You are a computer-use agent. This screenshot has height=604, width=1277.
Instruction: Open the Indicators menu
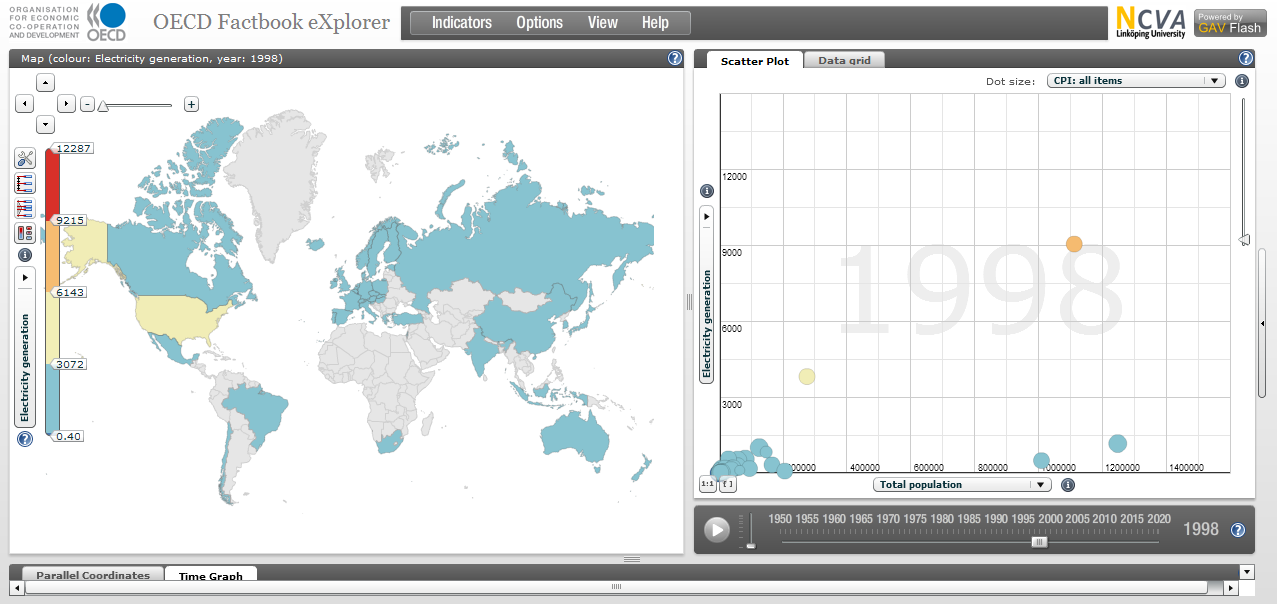[x=462, y=23]
